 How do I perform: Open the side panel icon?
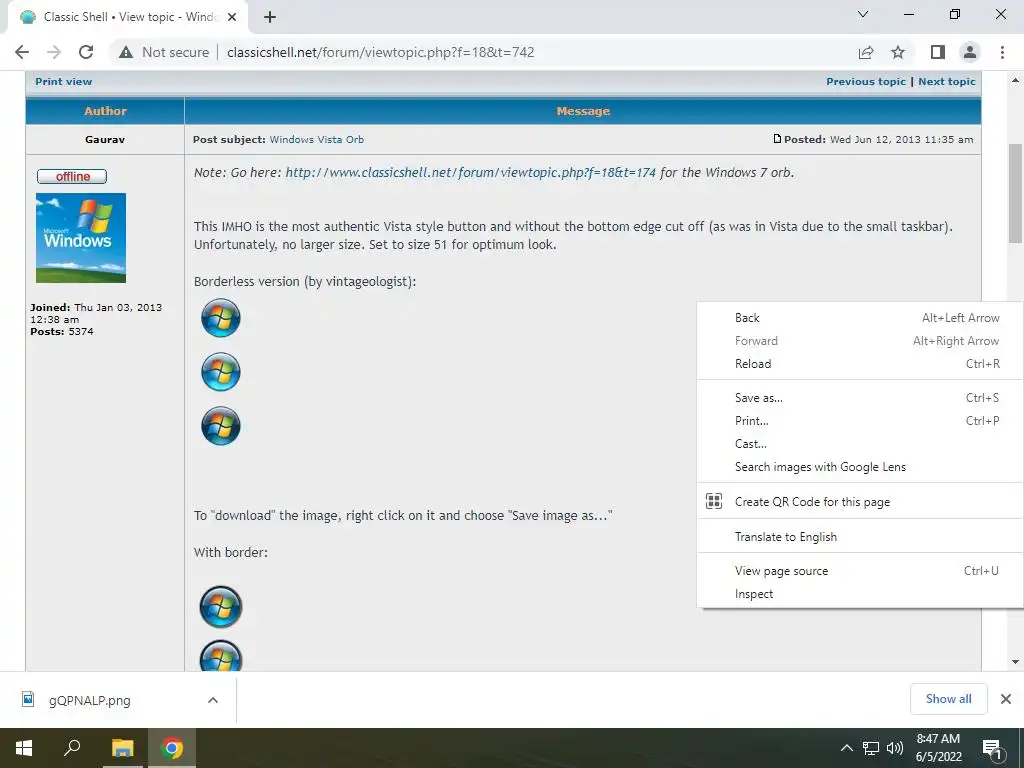pos(938,52)
